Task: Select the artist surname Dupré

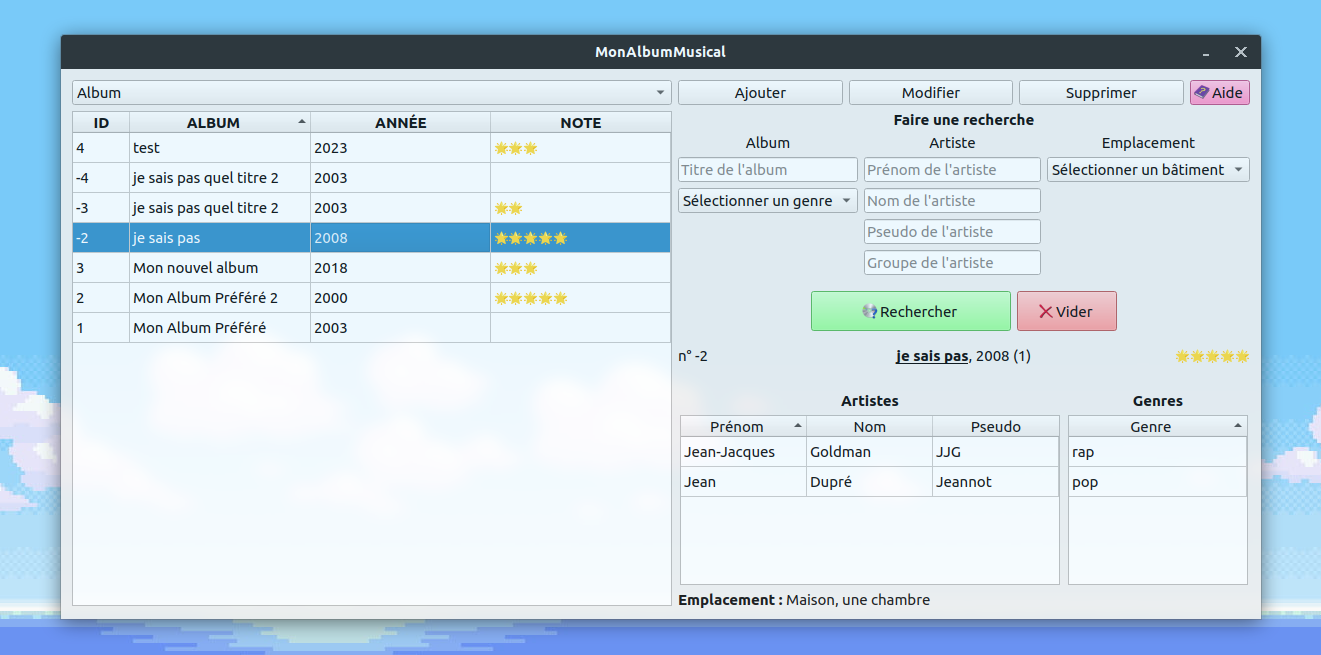Action: coord(869,482)
